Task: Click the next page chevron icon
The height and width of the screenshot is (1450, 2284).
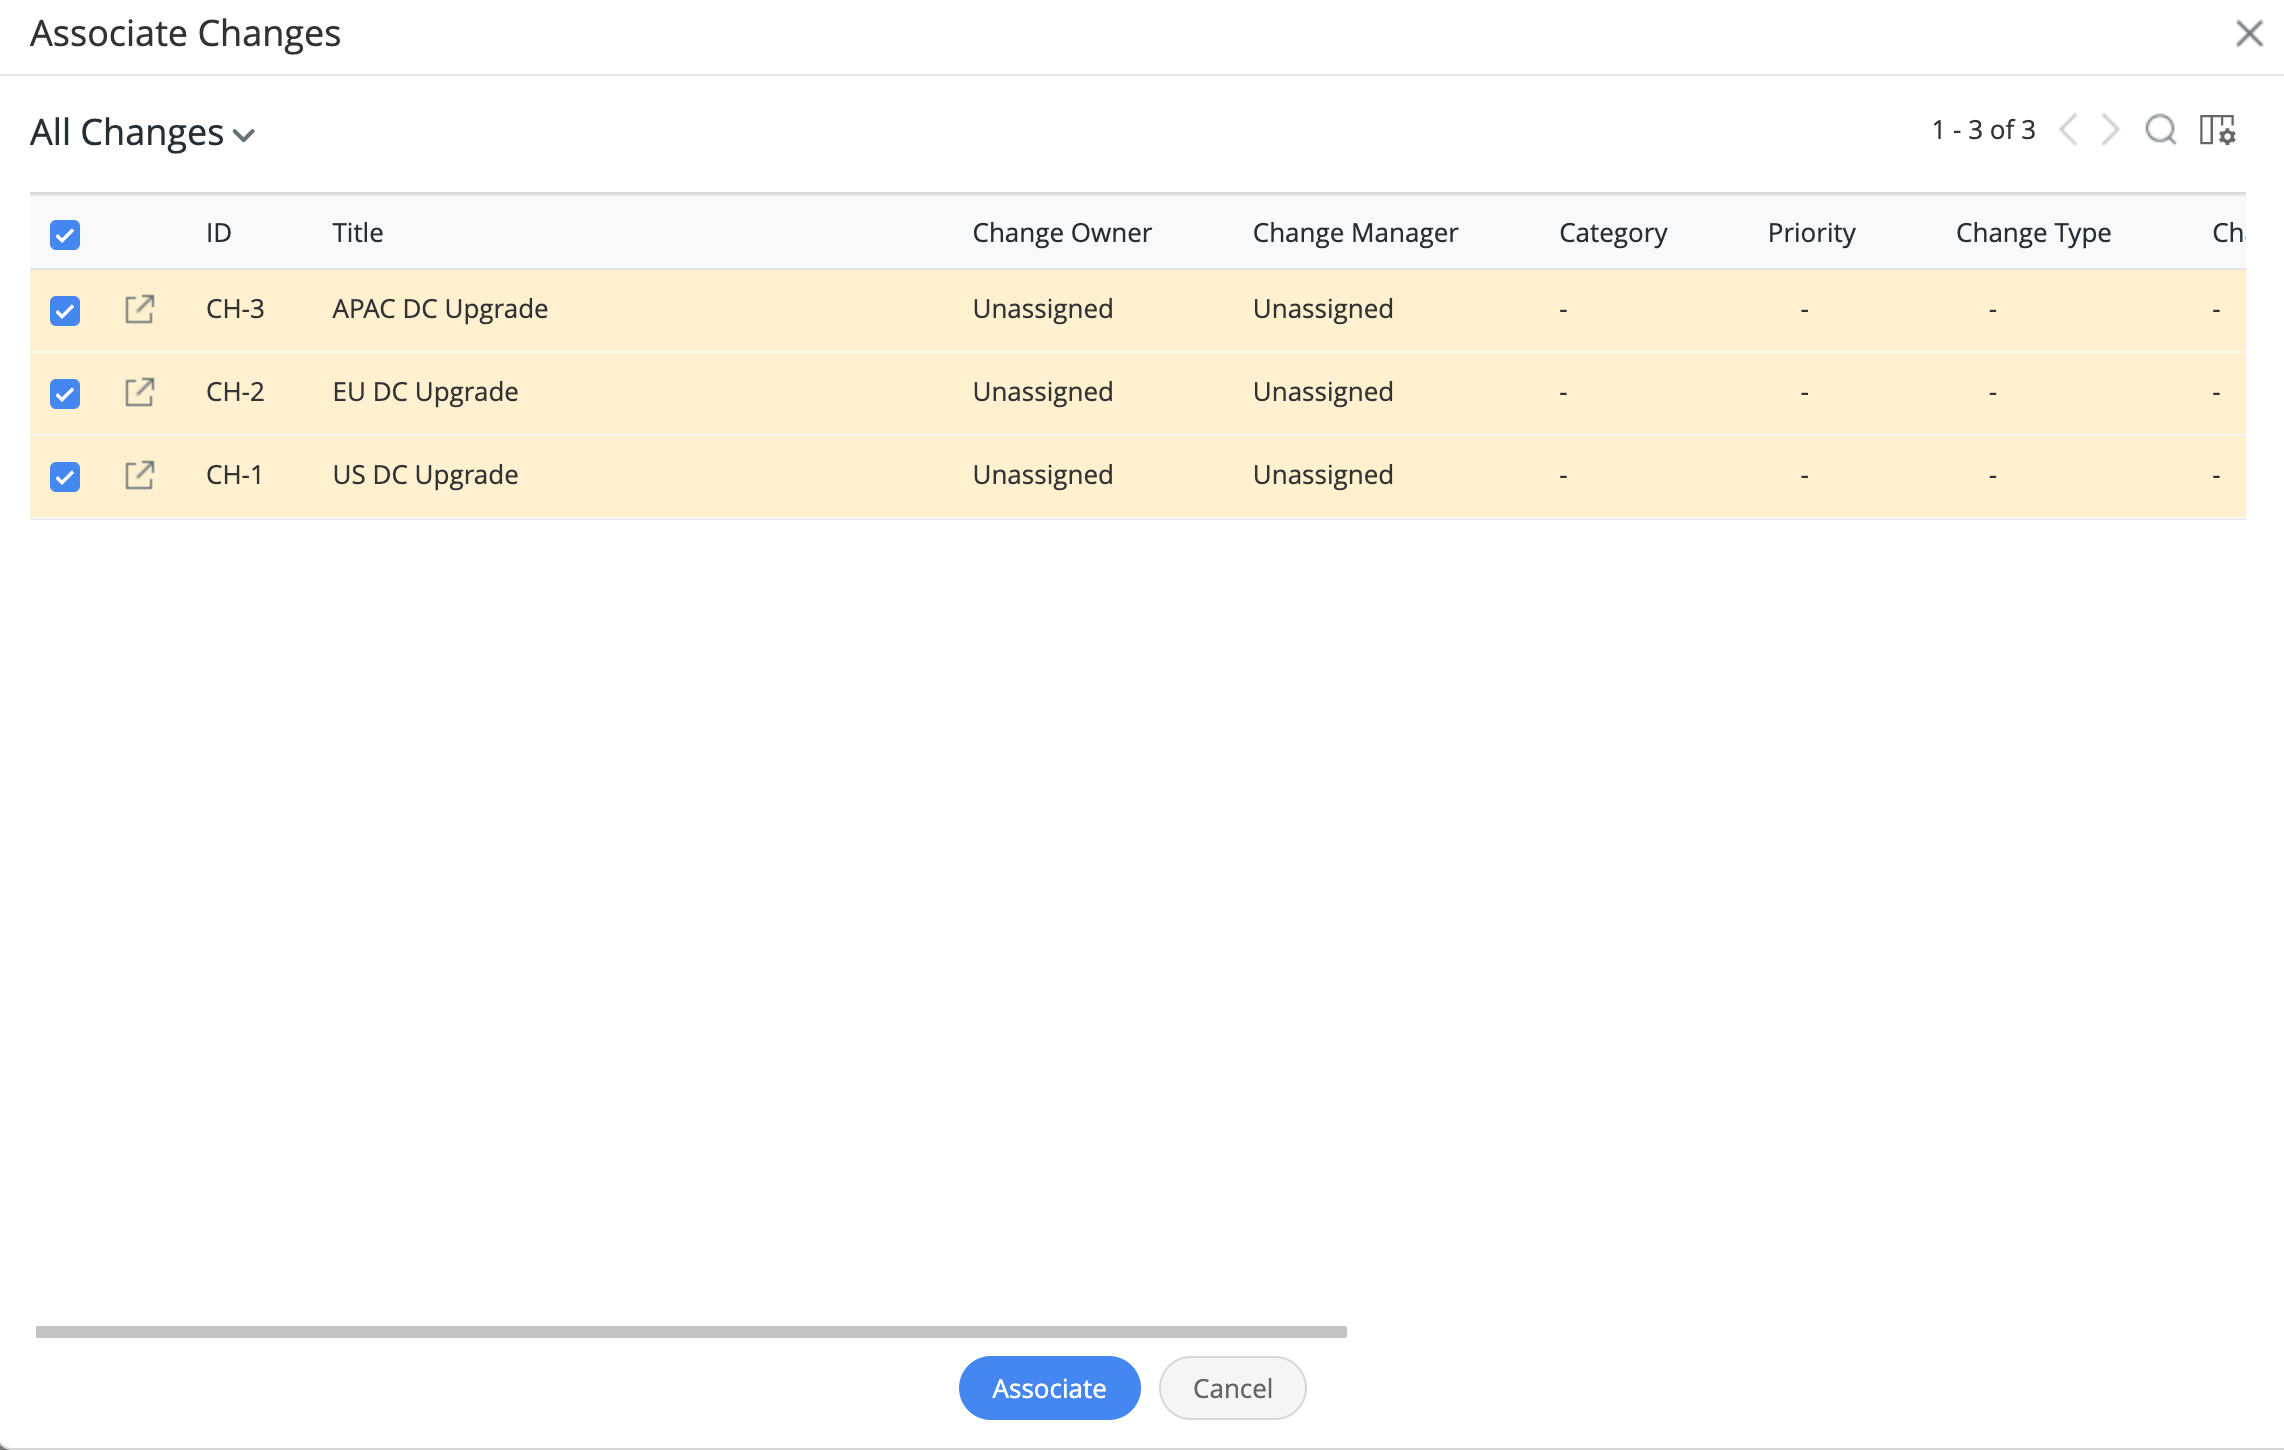Action: 2108,130
